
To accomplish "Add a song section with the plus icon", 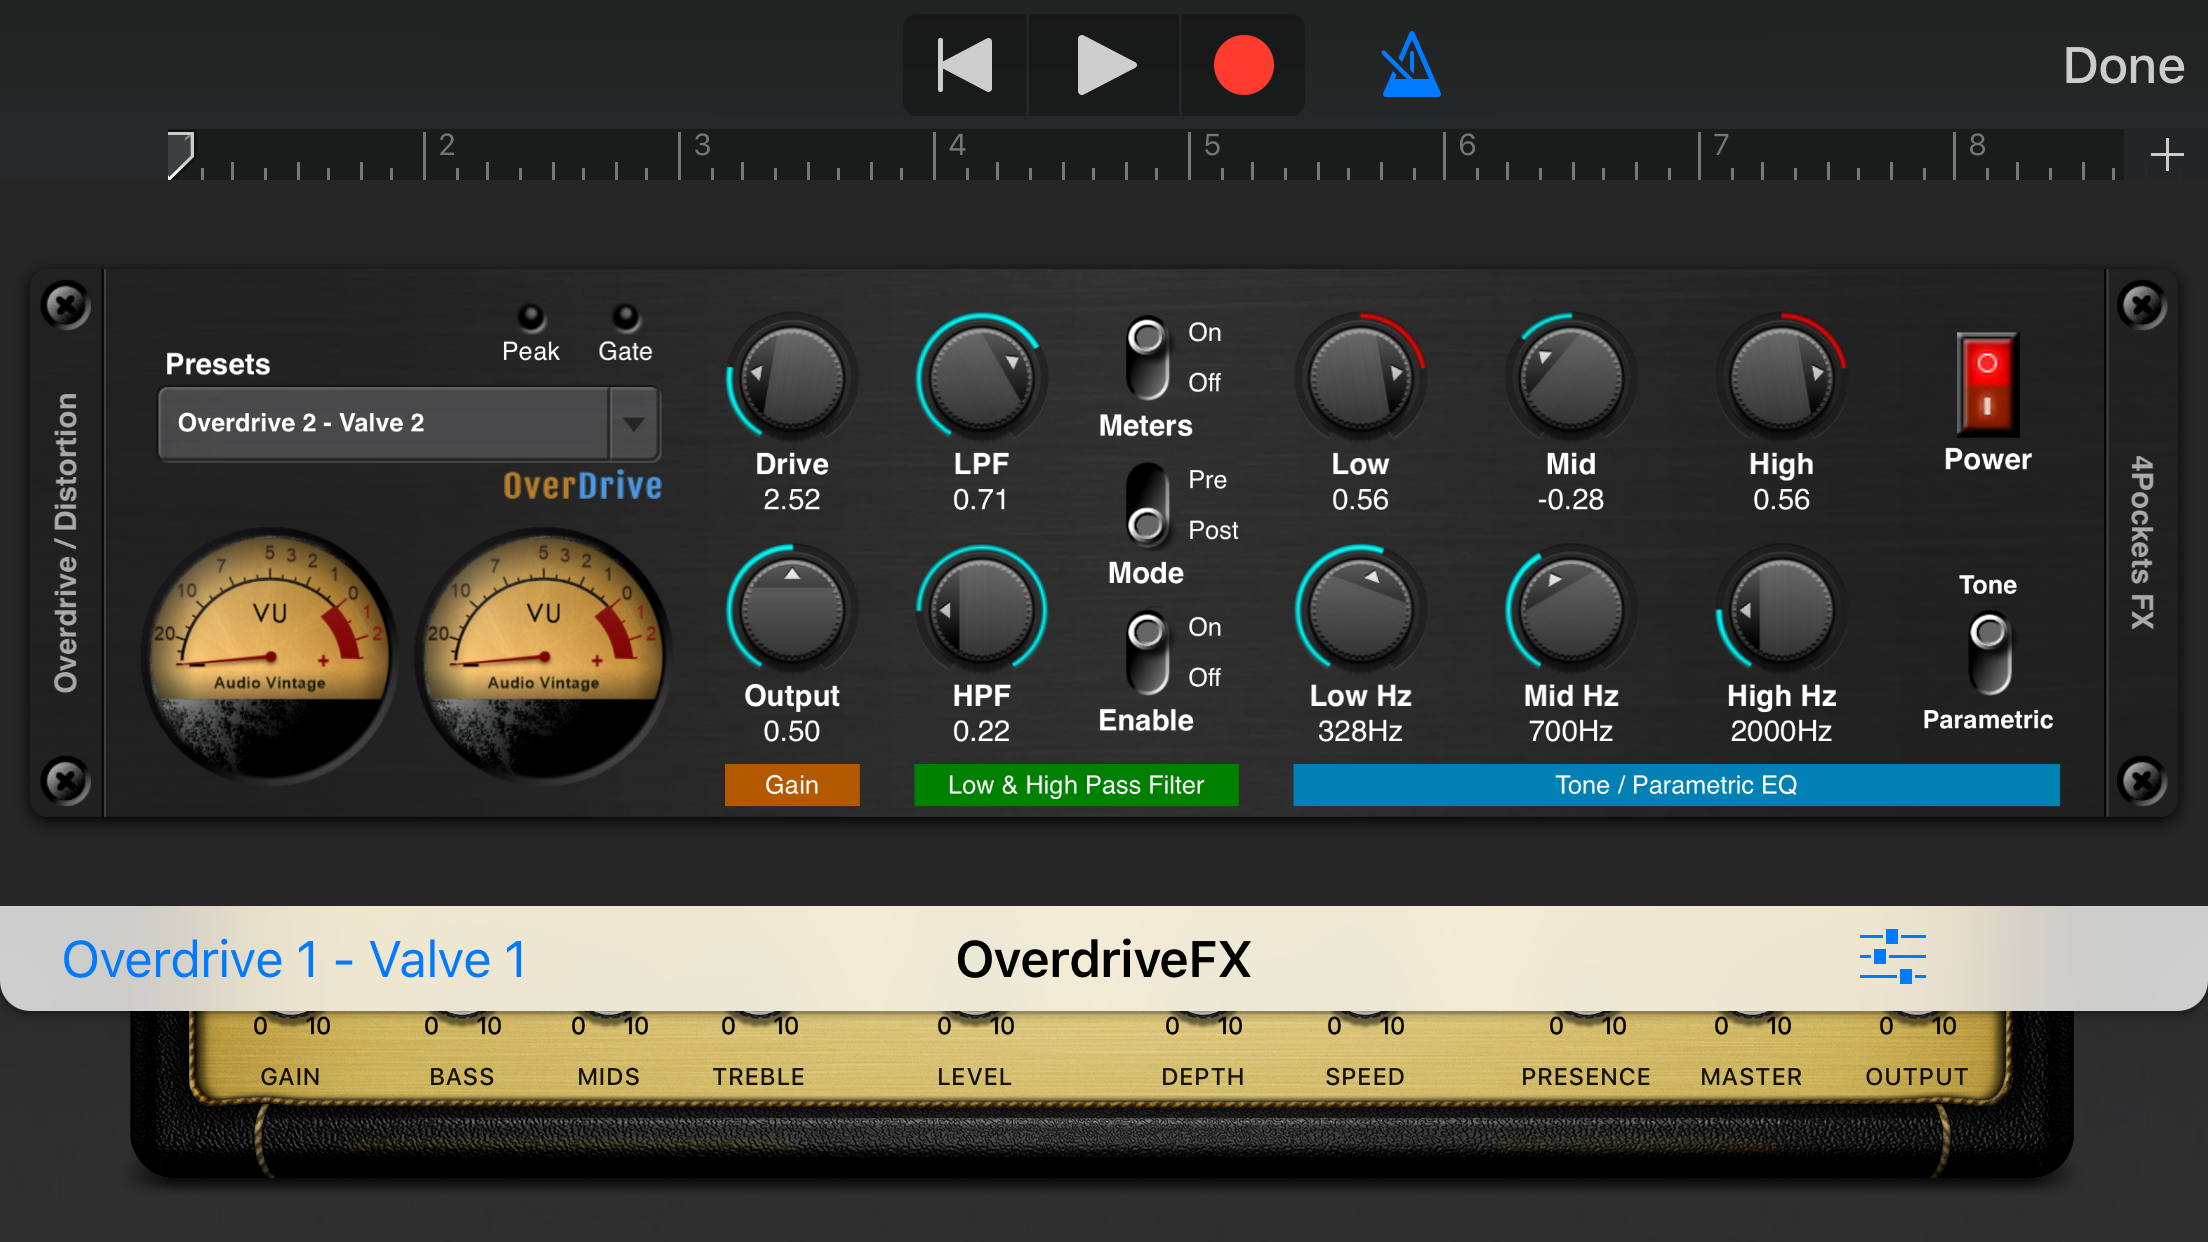I will pos(2166,155).
